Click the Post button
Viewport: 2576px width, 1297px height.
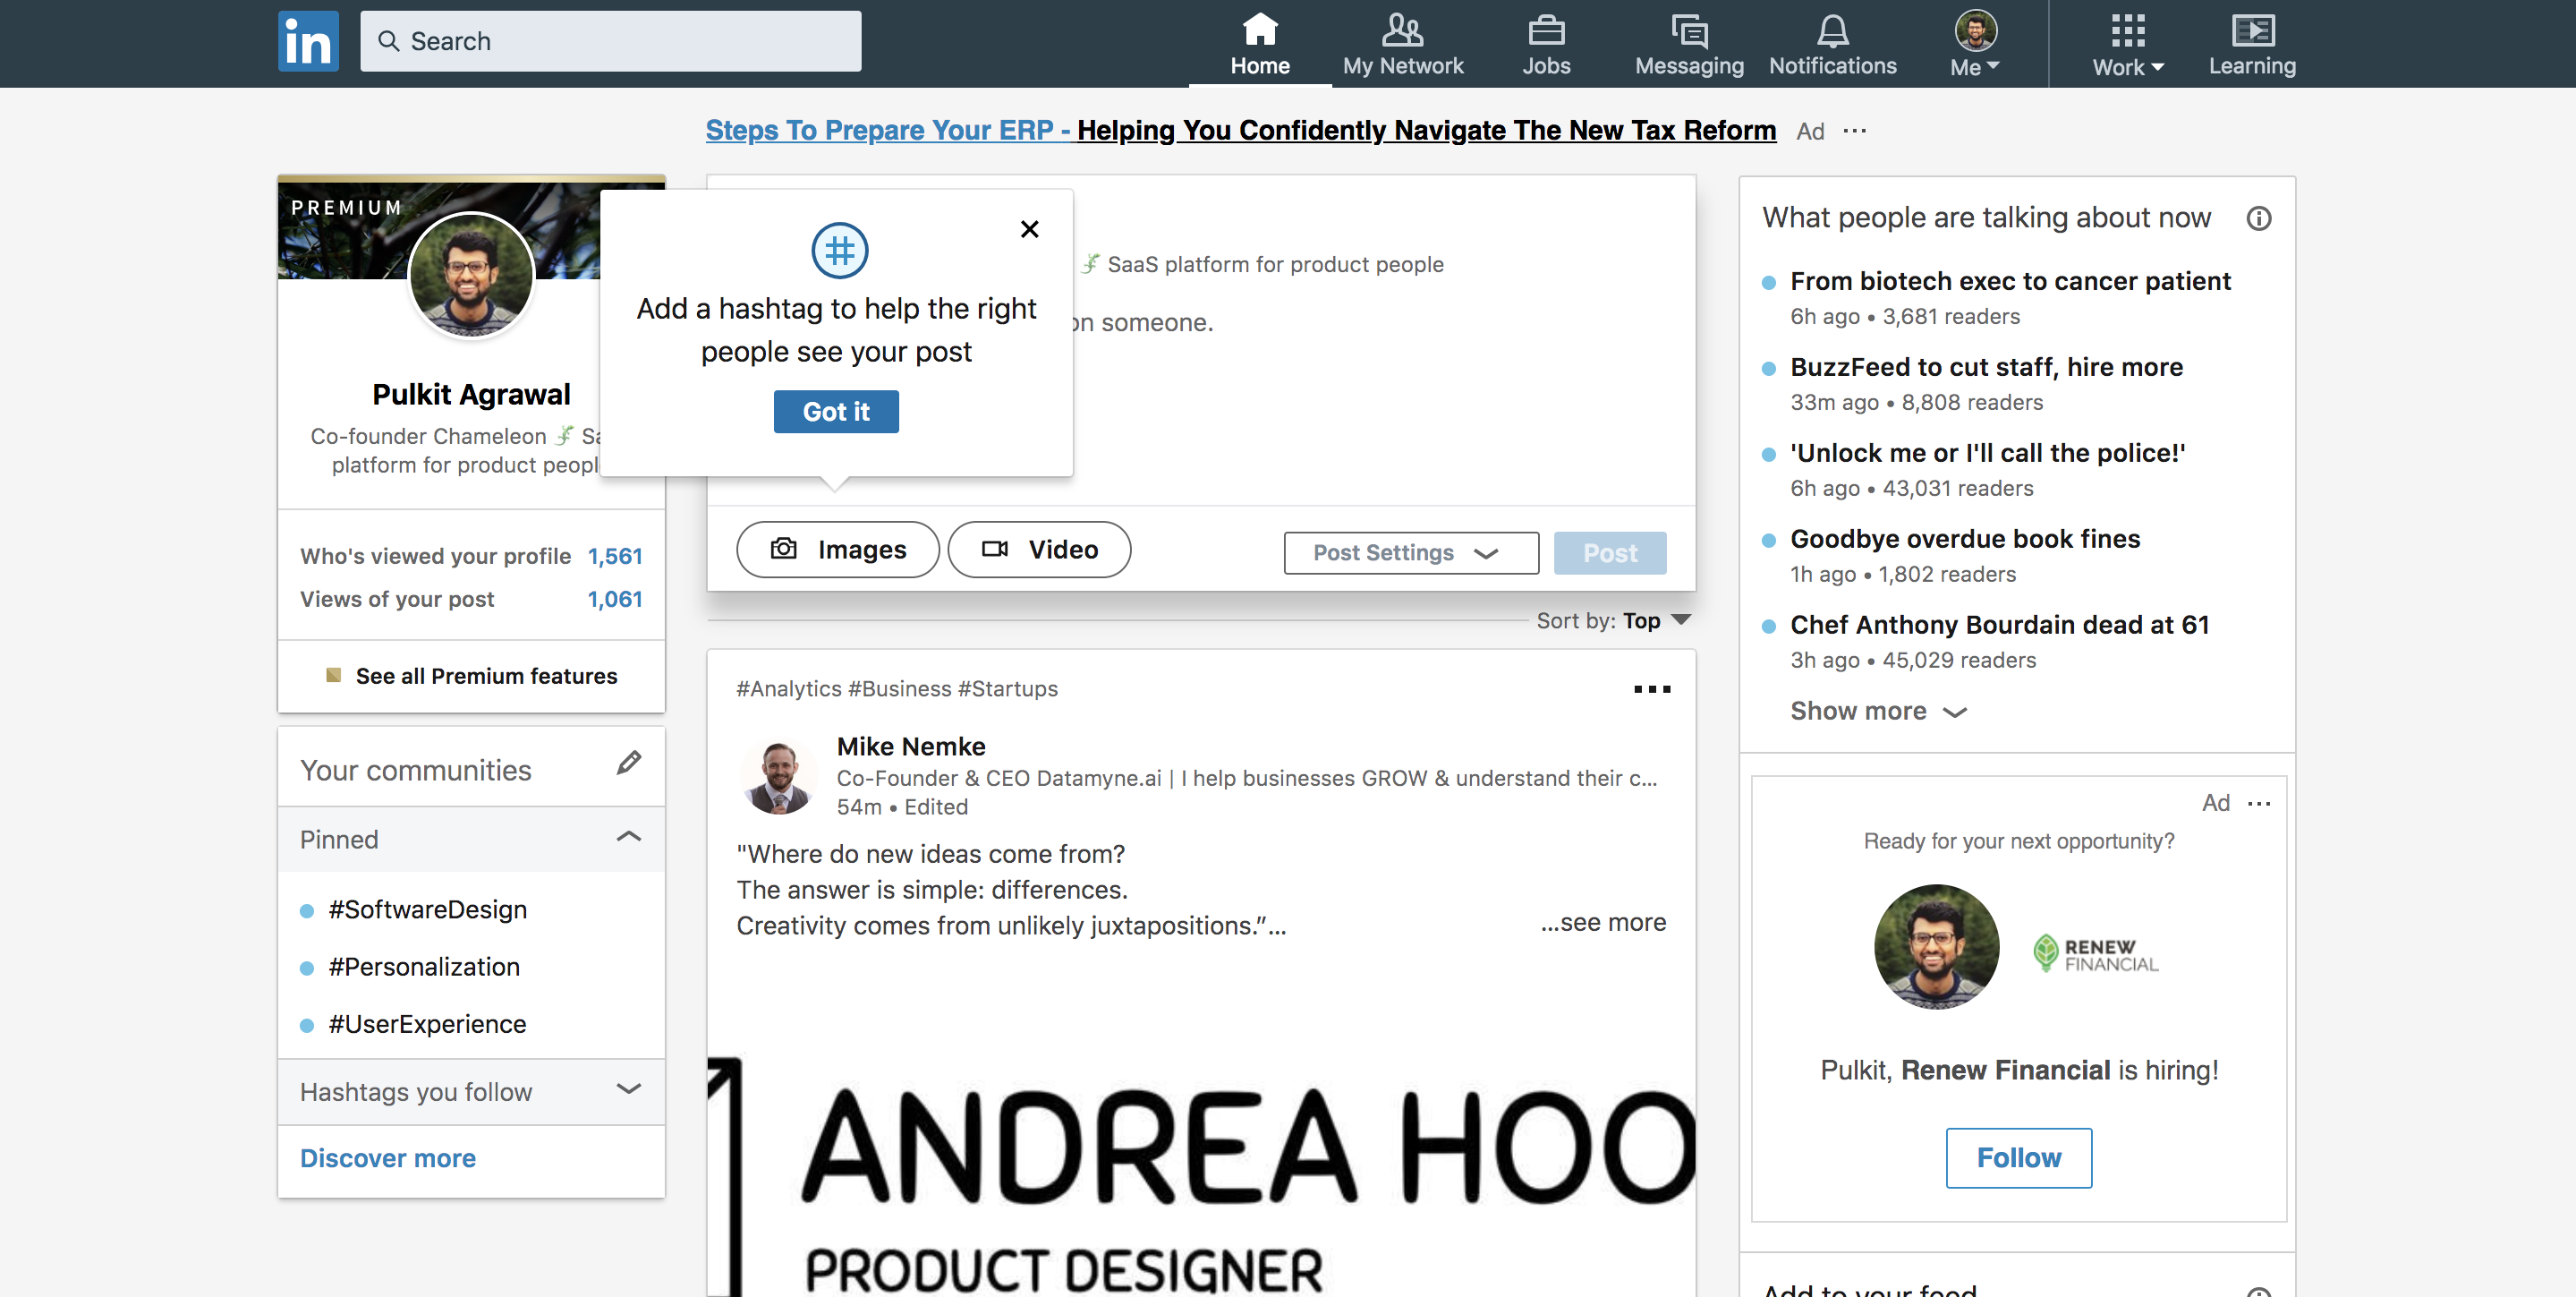pyautogui.click(x=1609, y=553)
